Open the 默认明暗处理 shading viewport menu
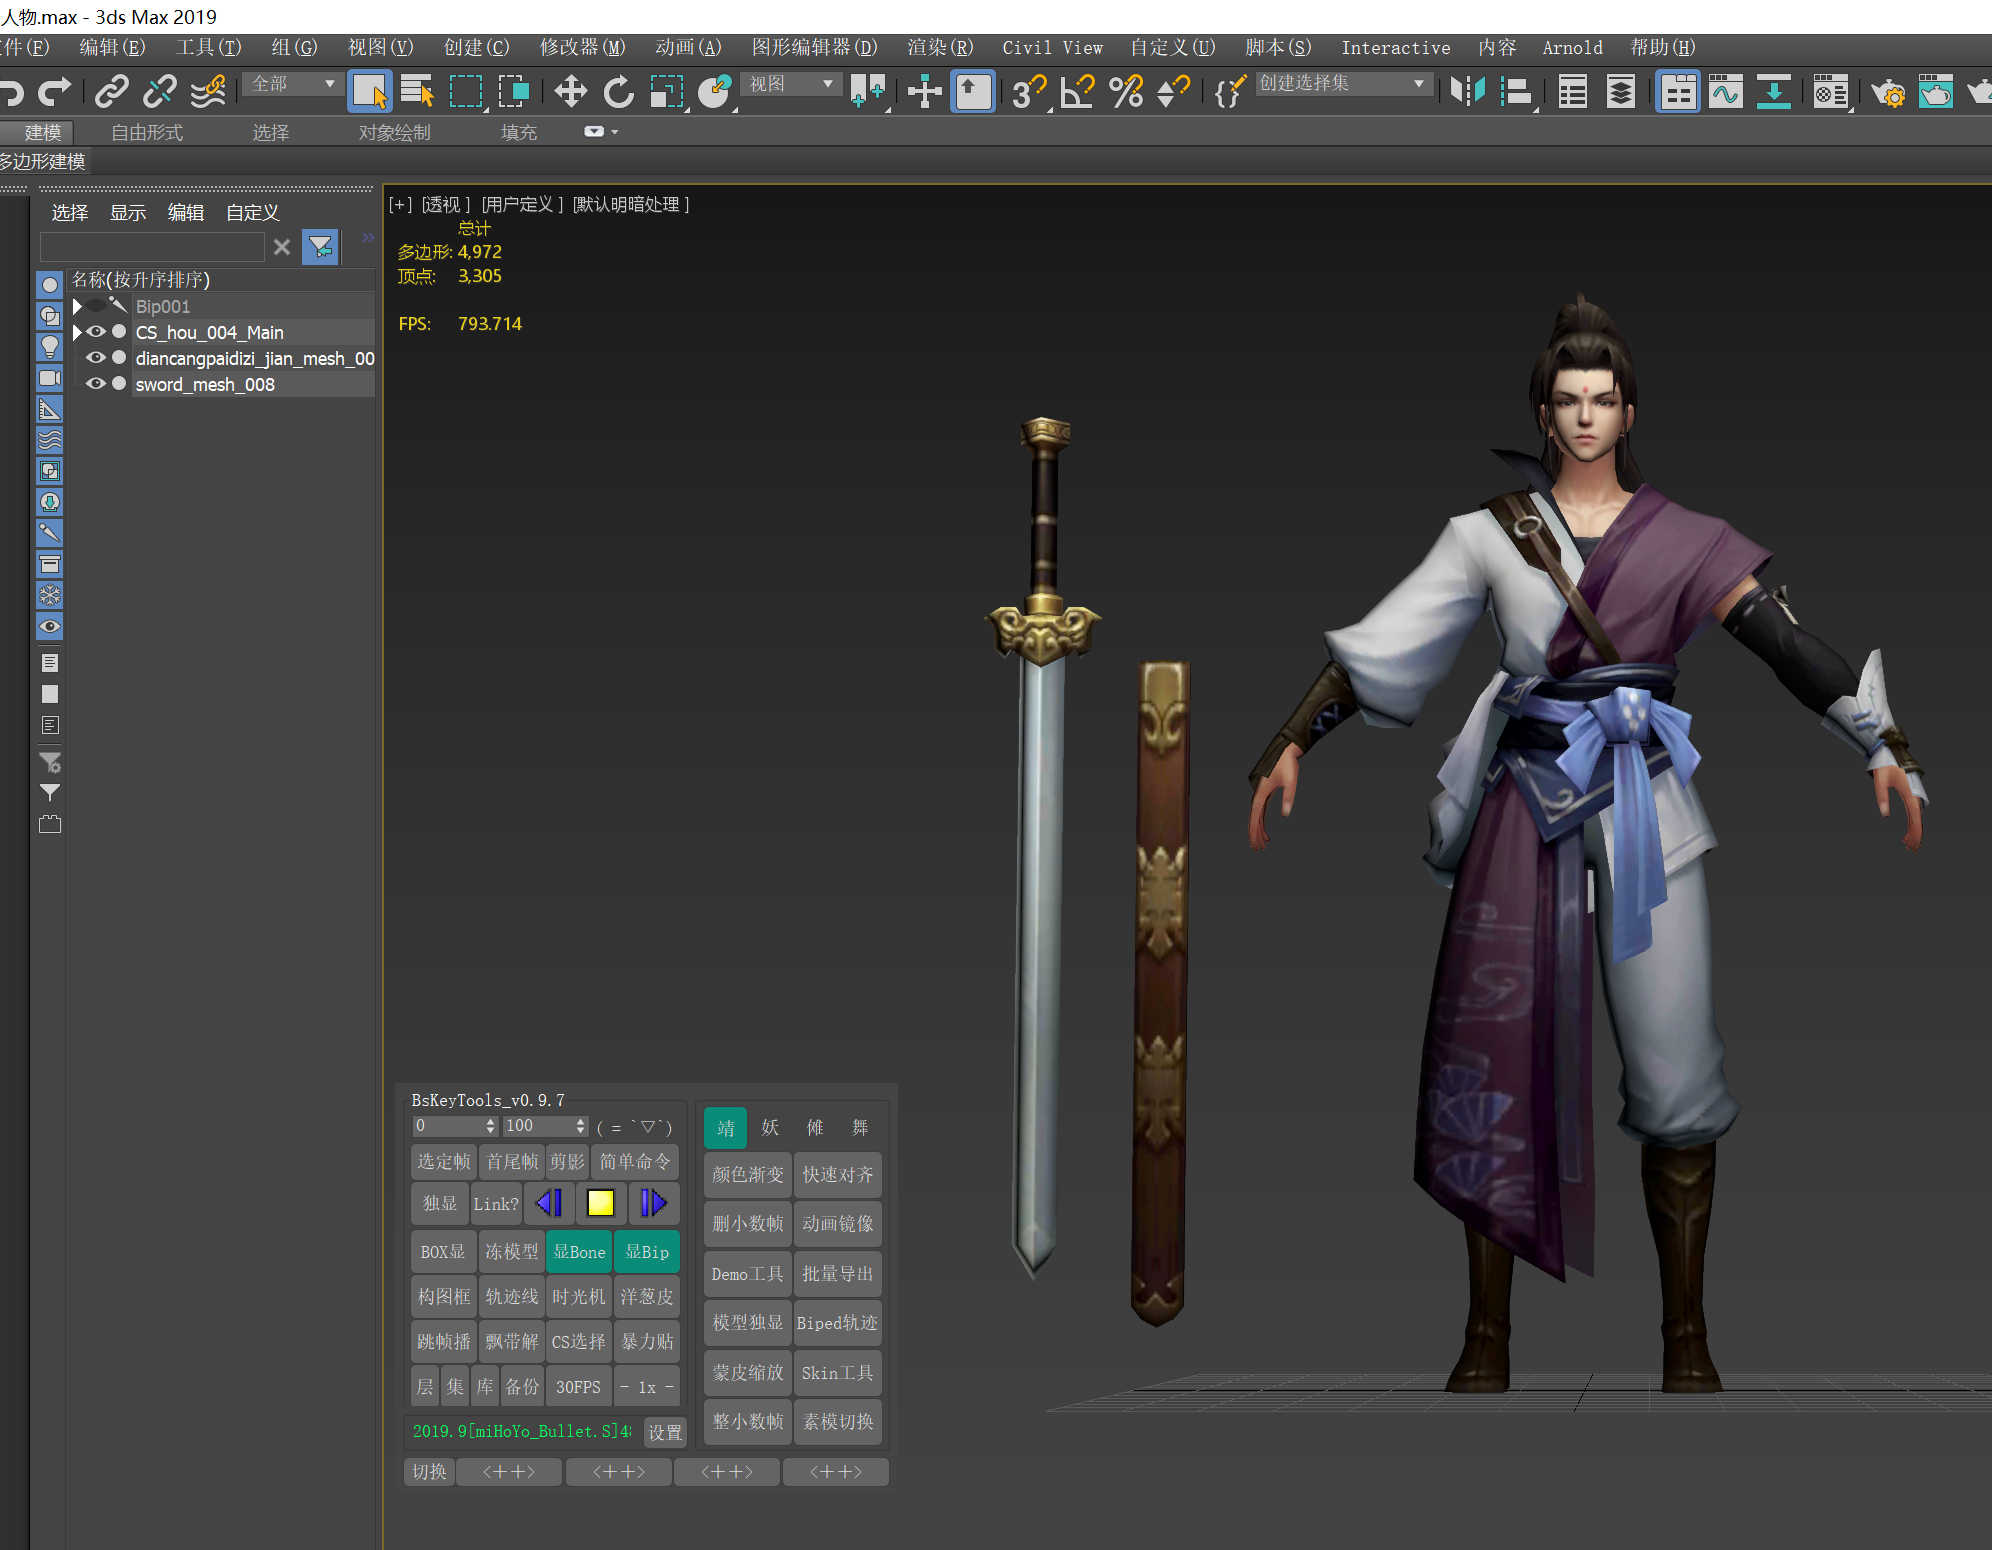1992x1550 pixels. tap(630, 204)
